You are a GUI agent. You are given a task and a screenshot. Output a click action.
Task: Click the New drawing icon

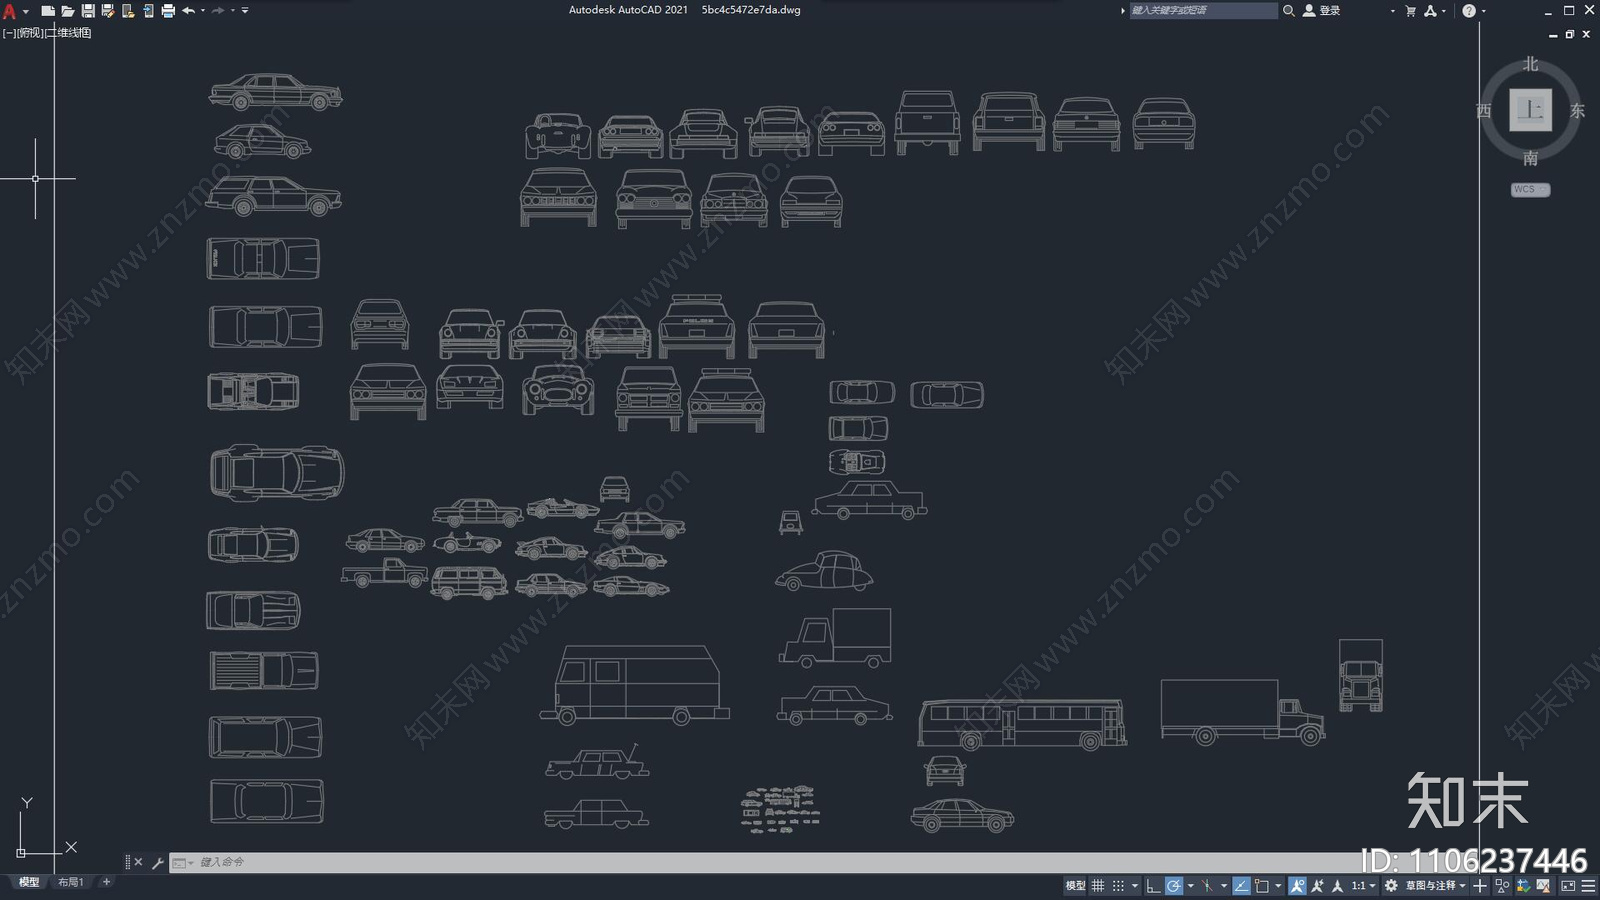tap(48, 11)
